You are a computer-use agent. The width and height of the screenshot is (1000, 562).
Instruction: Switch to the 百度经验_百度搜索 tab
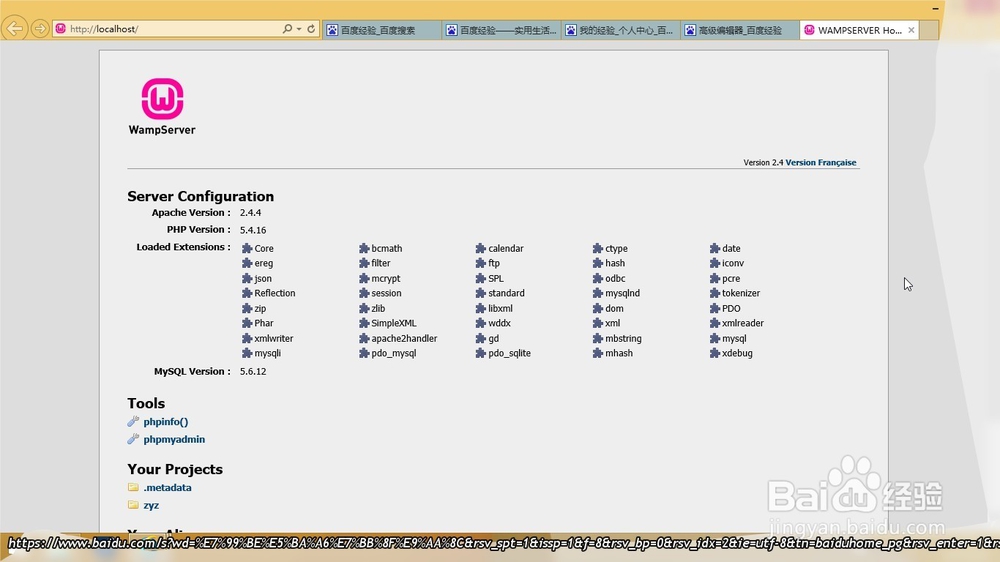pos(381,30)
